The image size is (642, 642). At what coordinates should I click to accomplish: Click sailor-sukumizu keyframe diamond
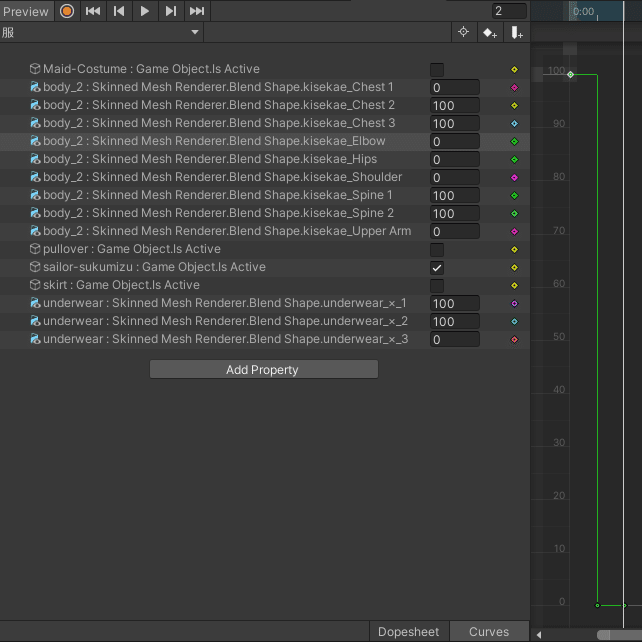point(515,268)
